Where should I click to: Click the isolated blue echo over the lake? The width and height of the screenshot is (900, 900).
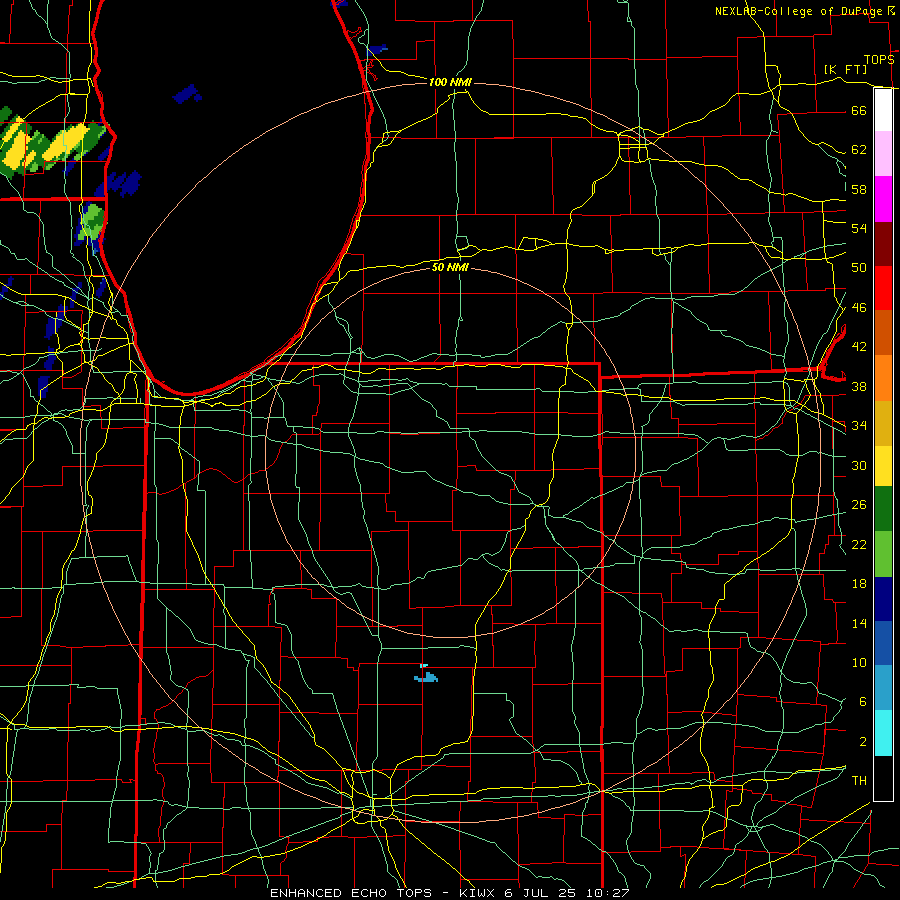point(188,94)
